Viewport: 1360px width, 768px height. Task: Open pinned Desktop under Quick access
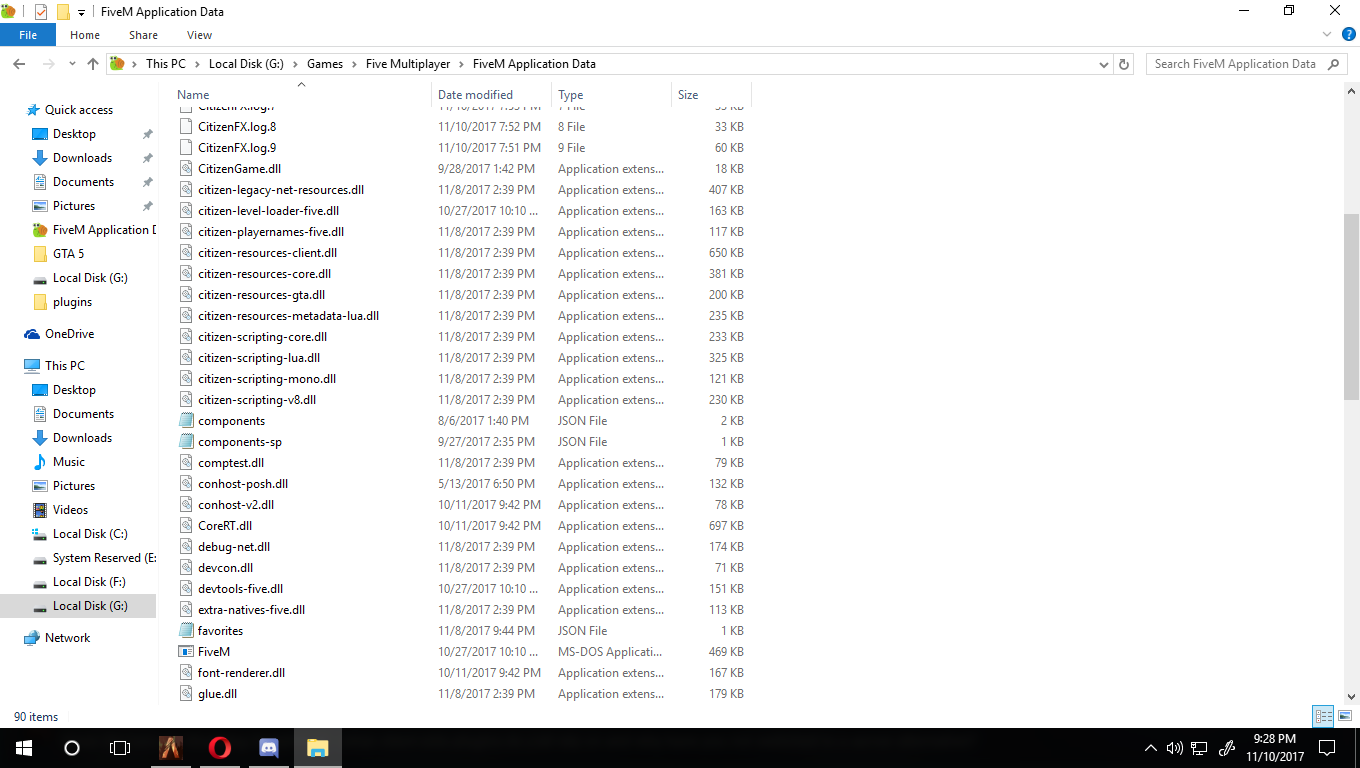click(74, 134)
